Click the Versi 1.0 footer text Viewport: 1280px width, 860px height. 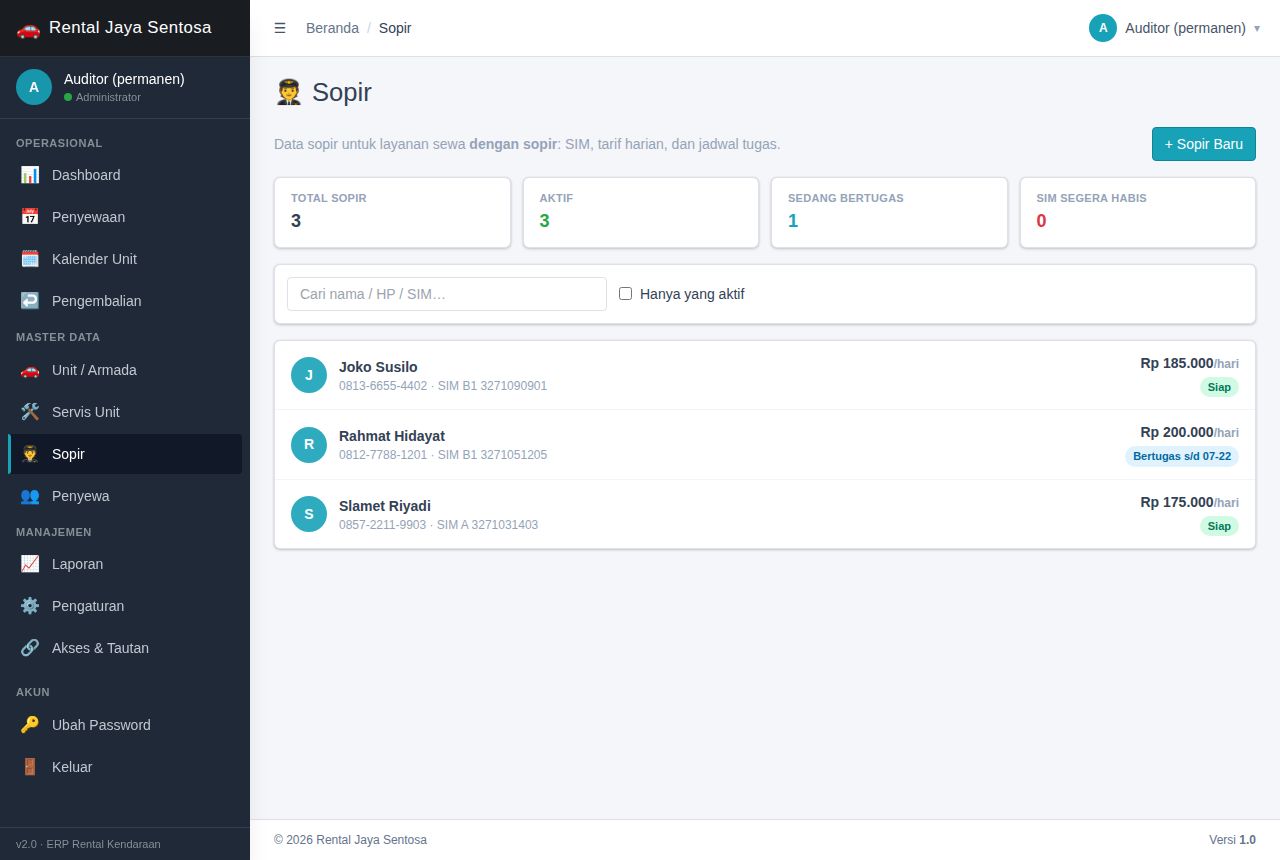point(1232,840)
